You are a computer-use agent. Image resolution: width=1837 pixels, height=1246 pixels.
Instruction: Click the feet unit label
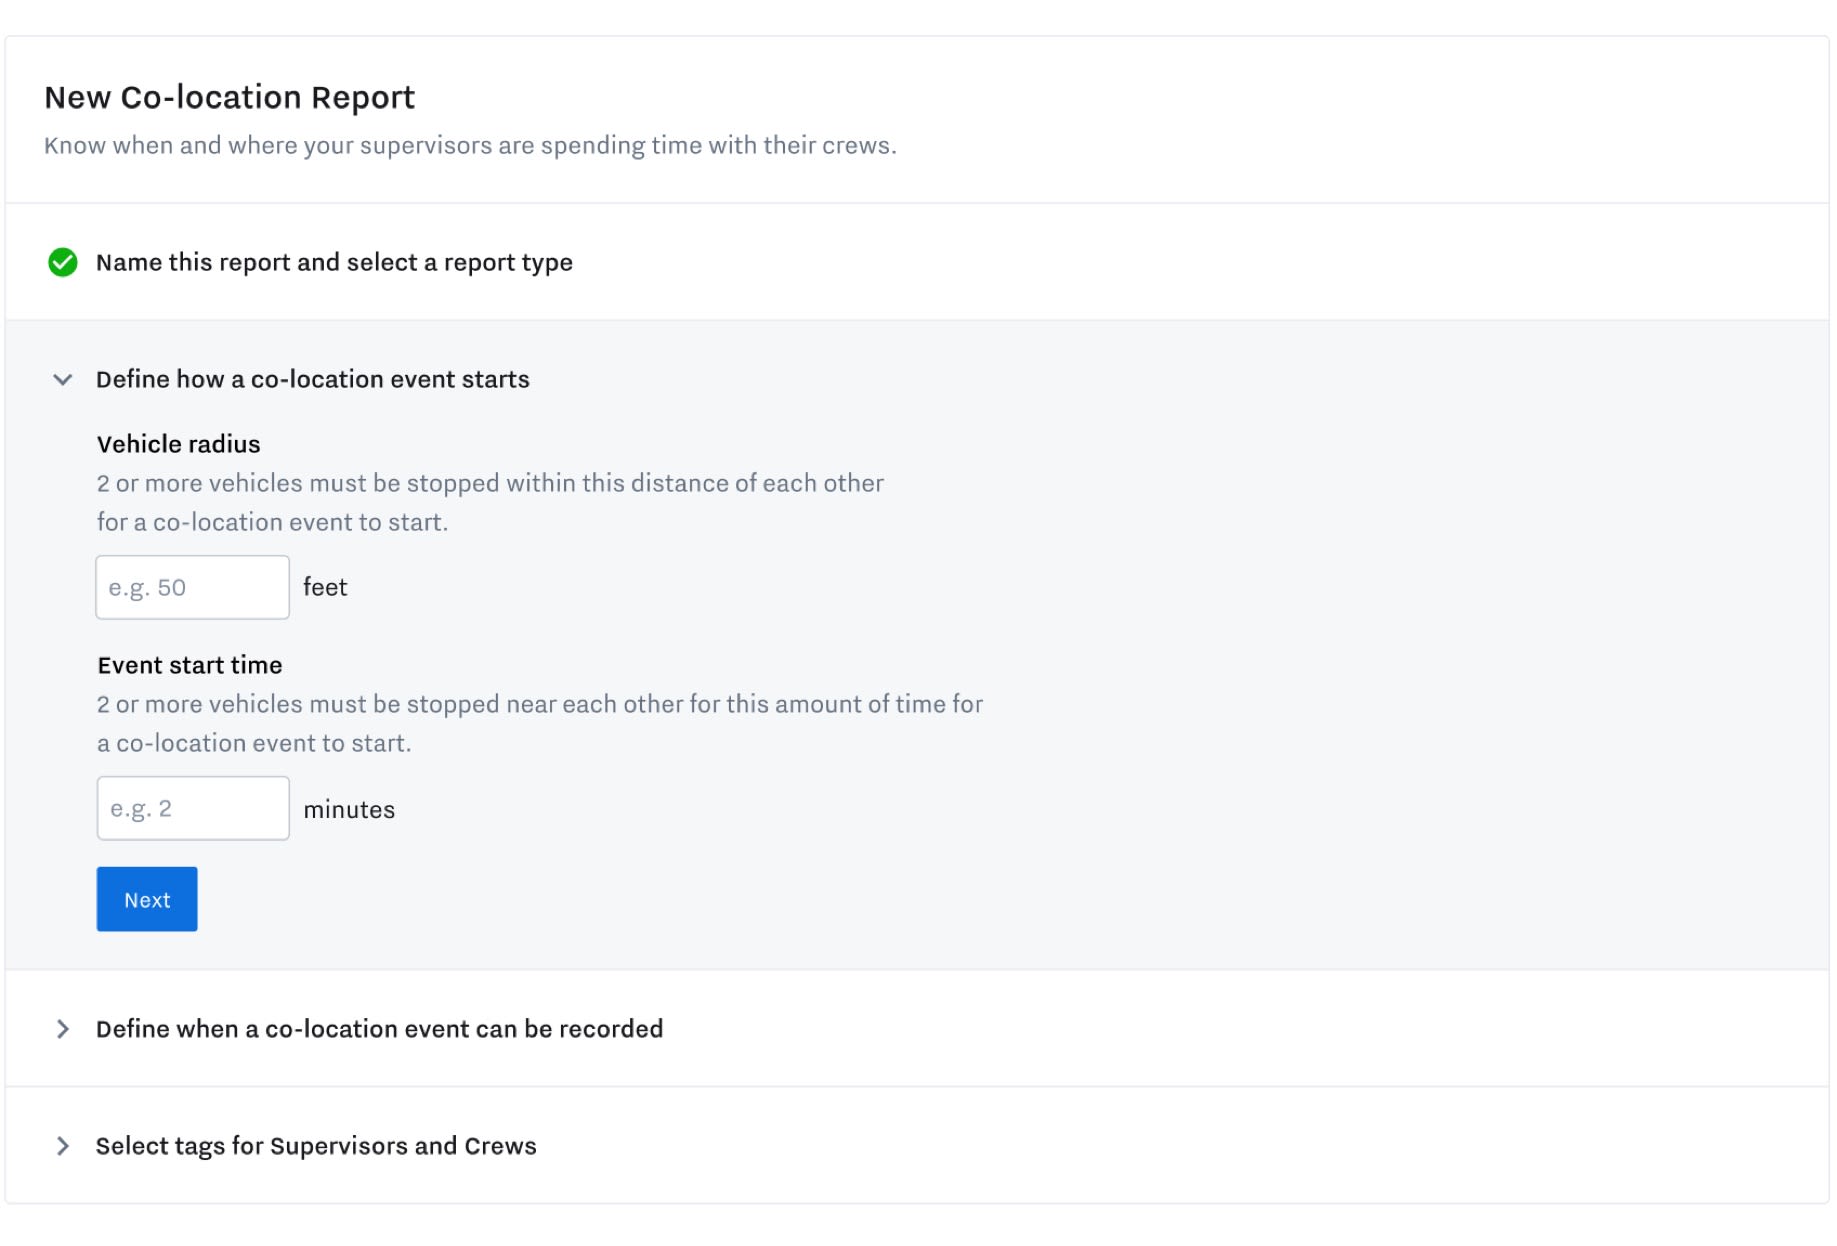click(x=324, y=587)
